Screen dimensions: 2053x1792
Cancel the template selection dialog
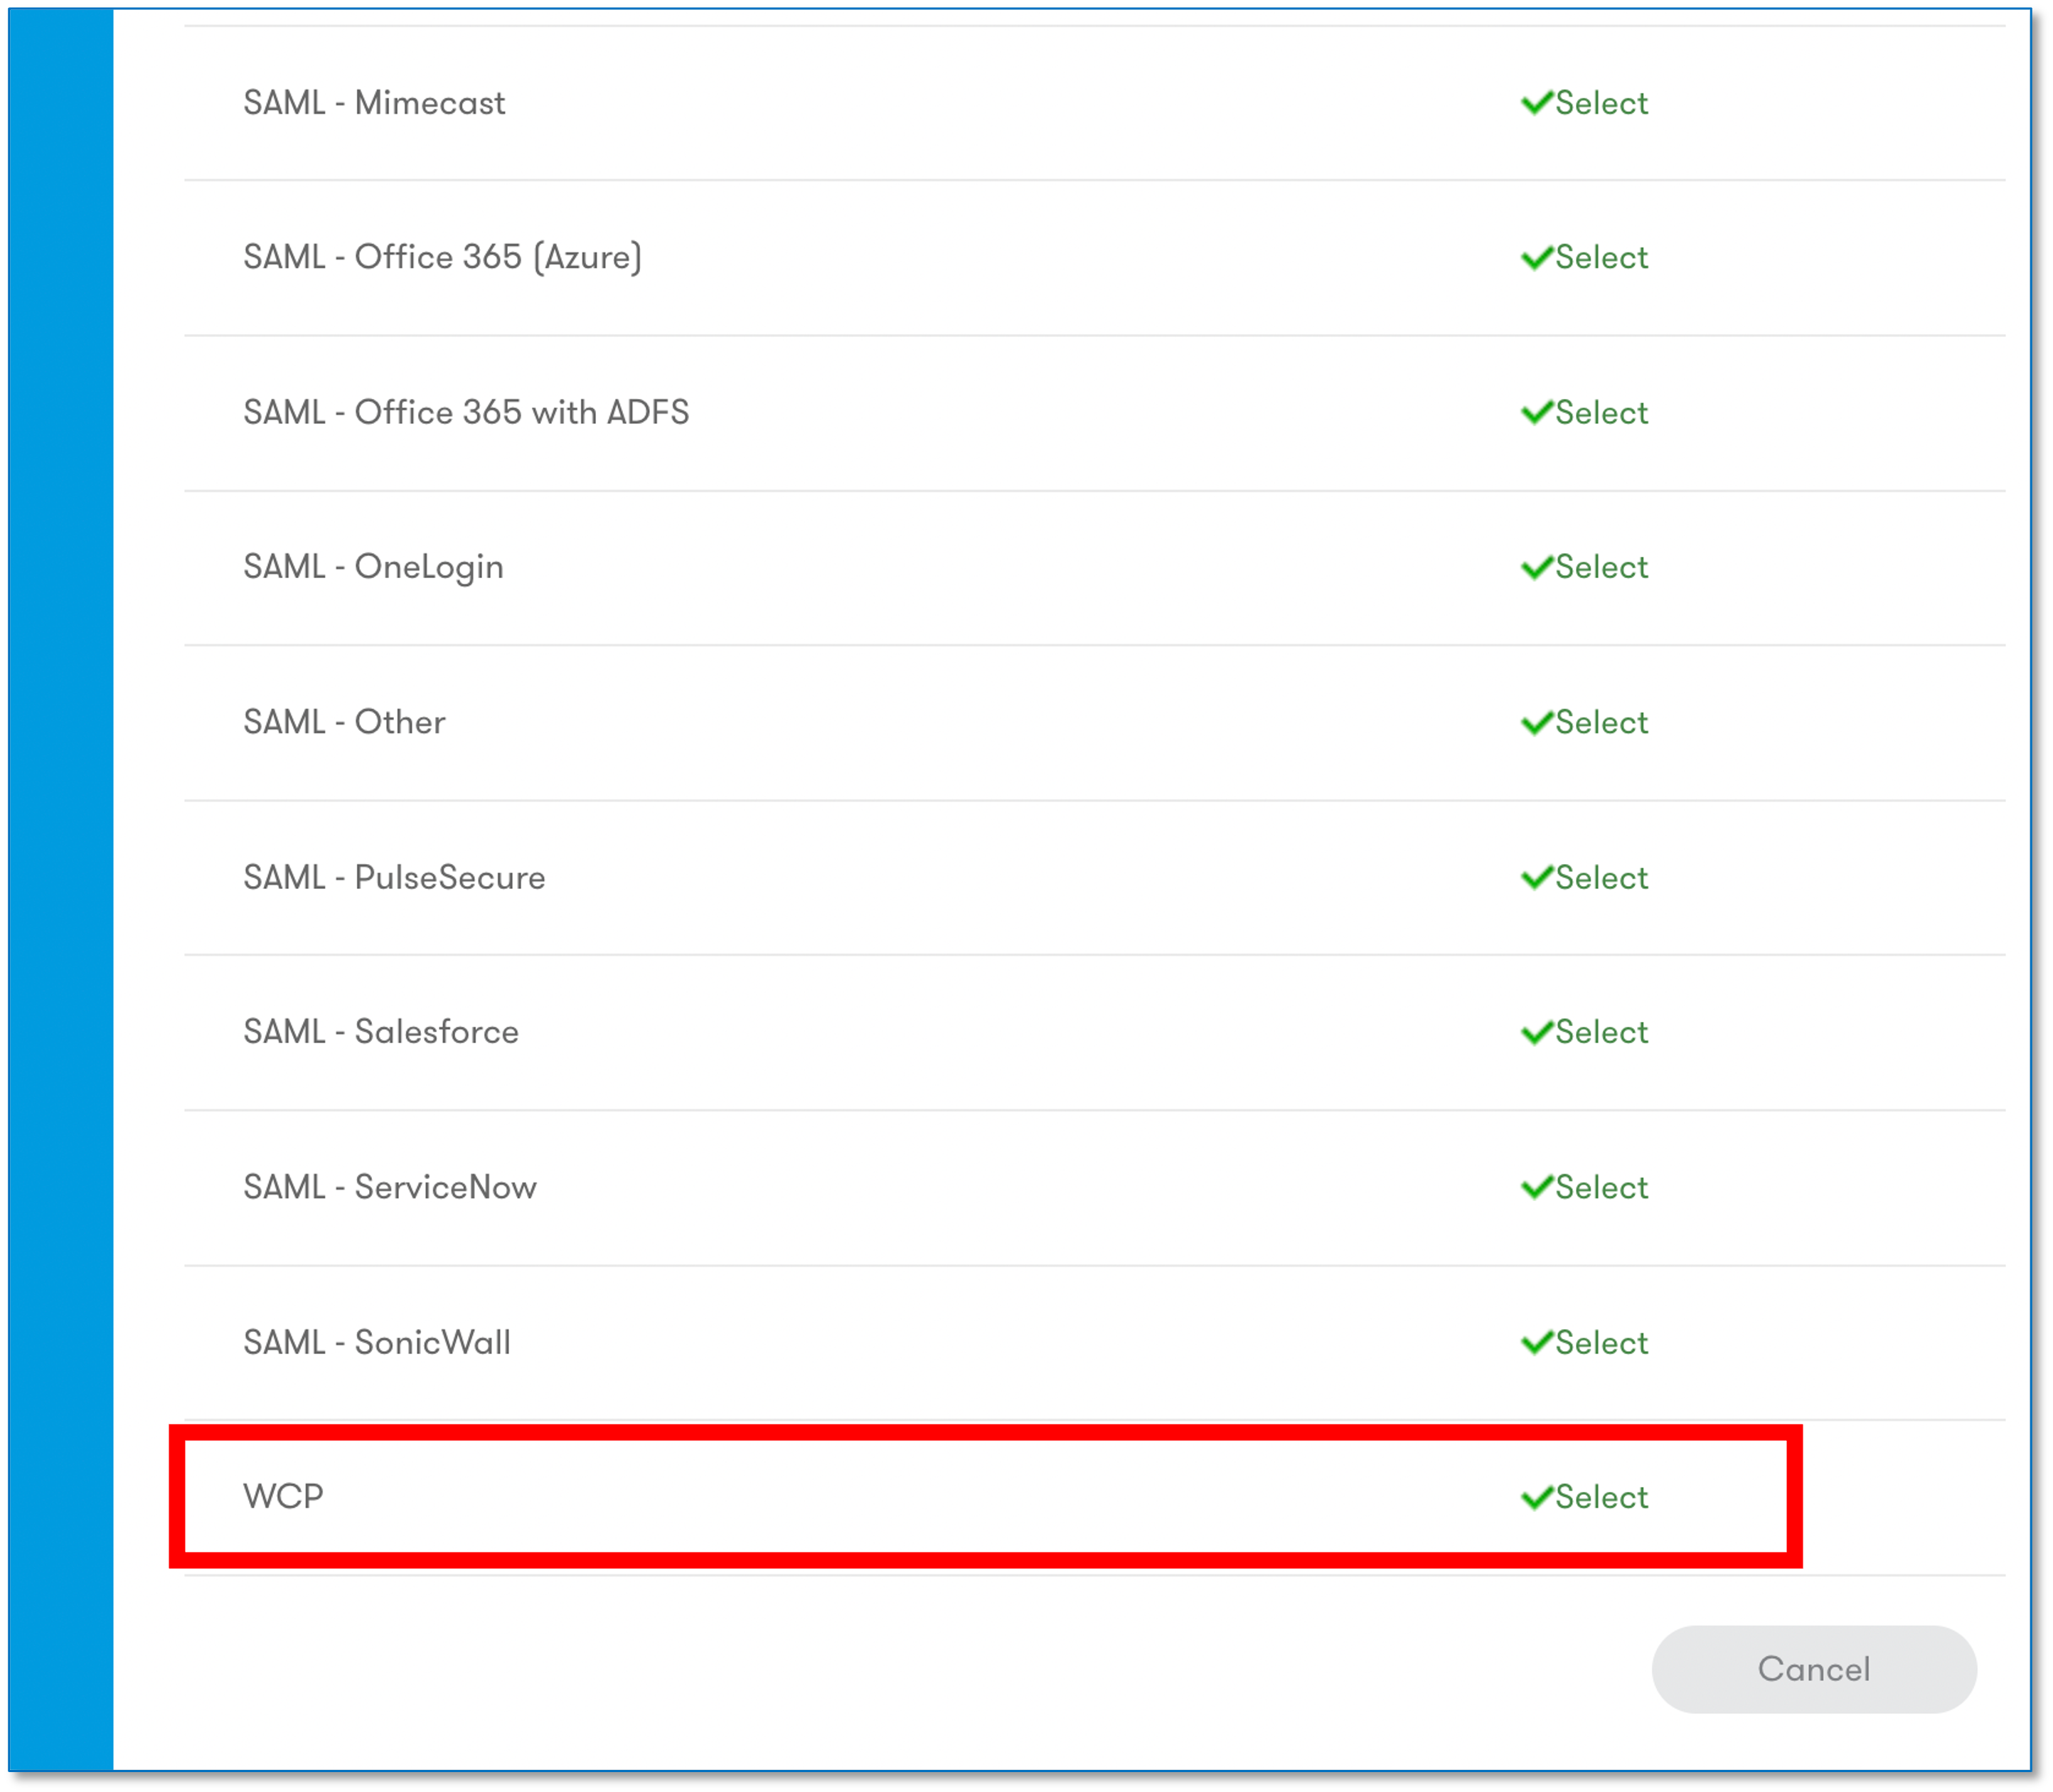(1814, 1670)
